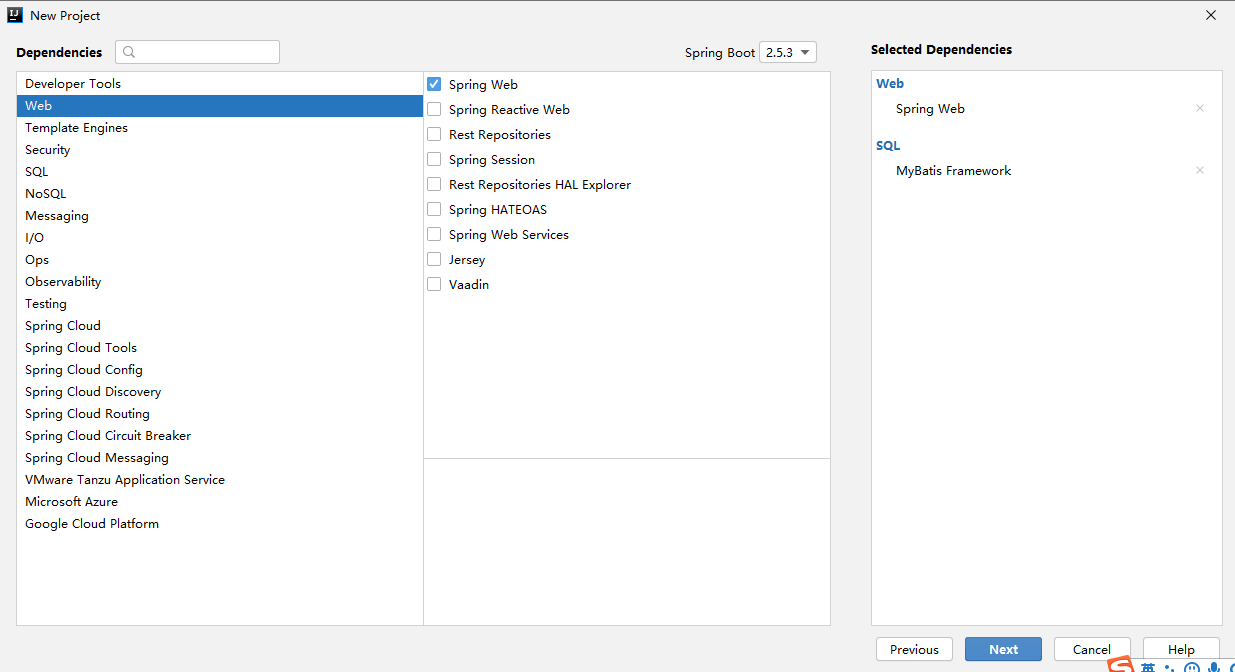Choose Spring Cloud Messaging category
Viewport: 1235px width, 672px height.
click(x=220, y=457)
